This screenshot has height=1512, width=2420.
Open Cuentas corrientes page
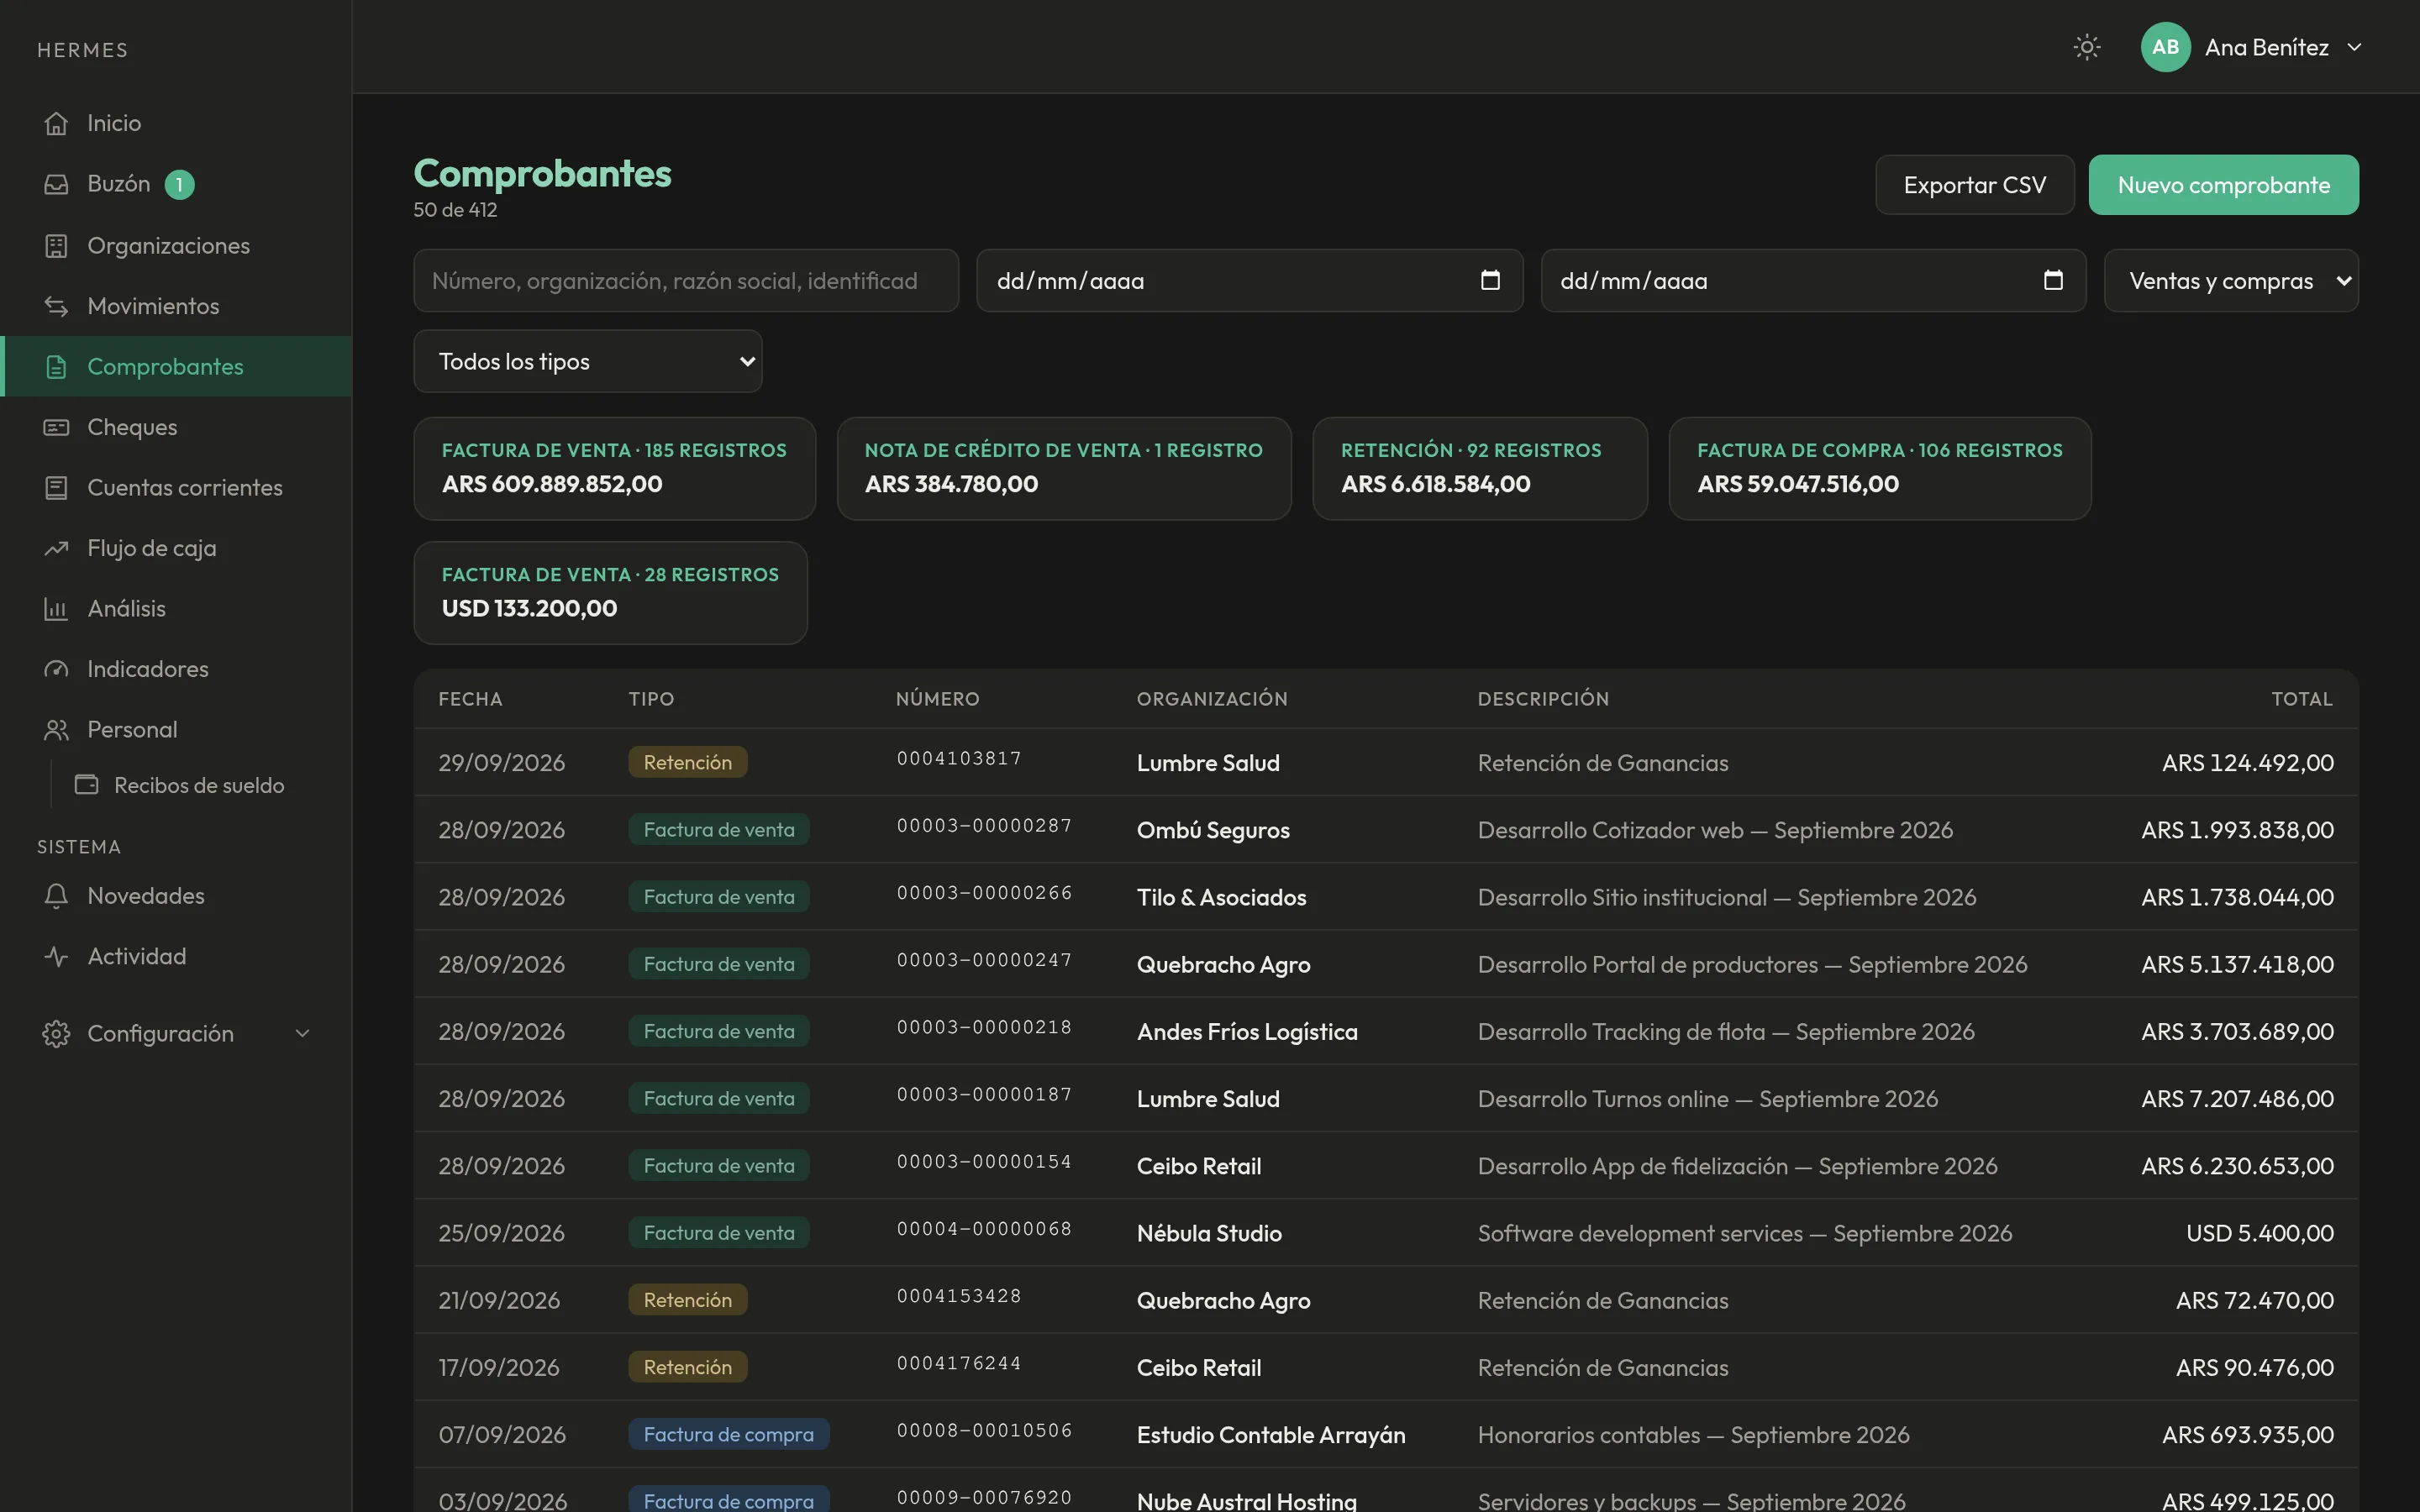coord(177,487)
